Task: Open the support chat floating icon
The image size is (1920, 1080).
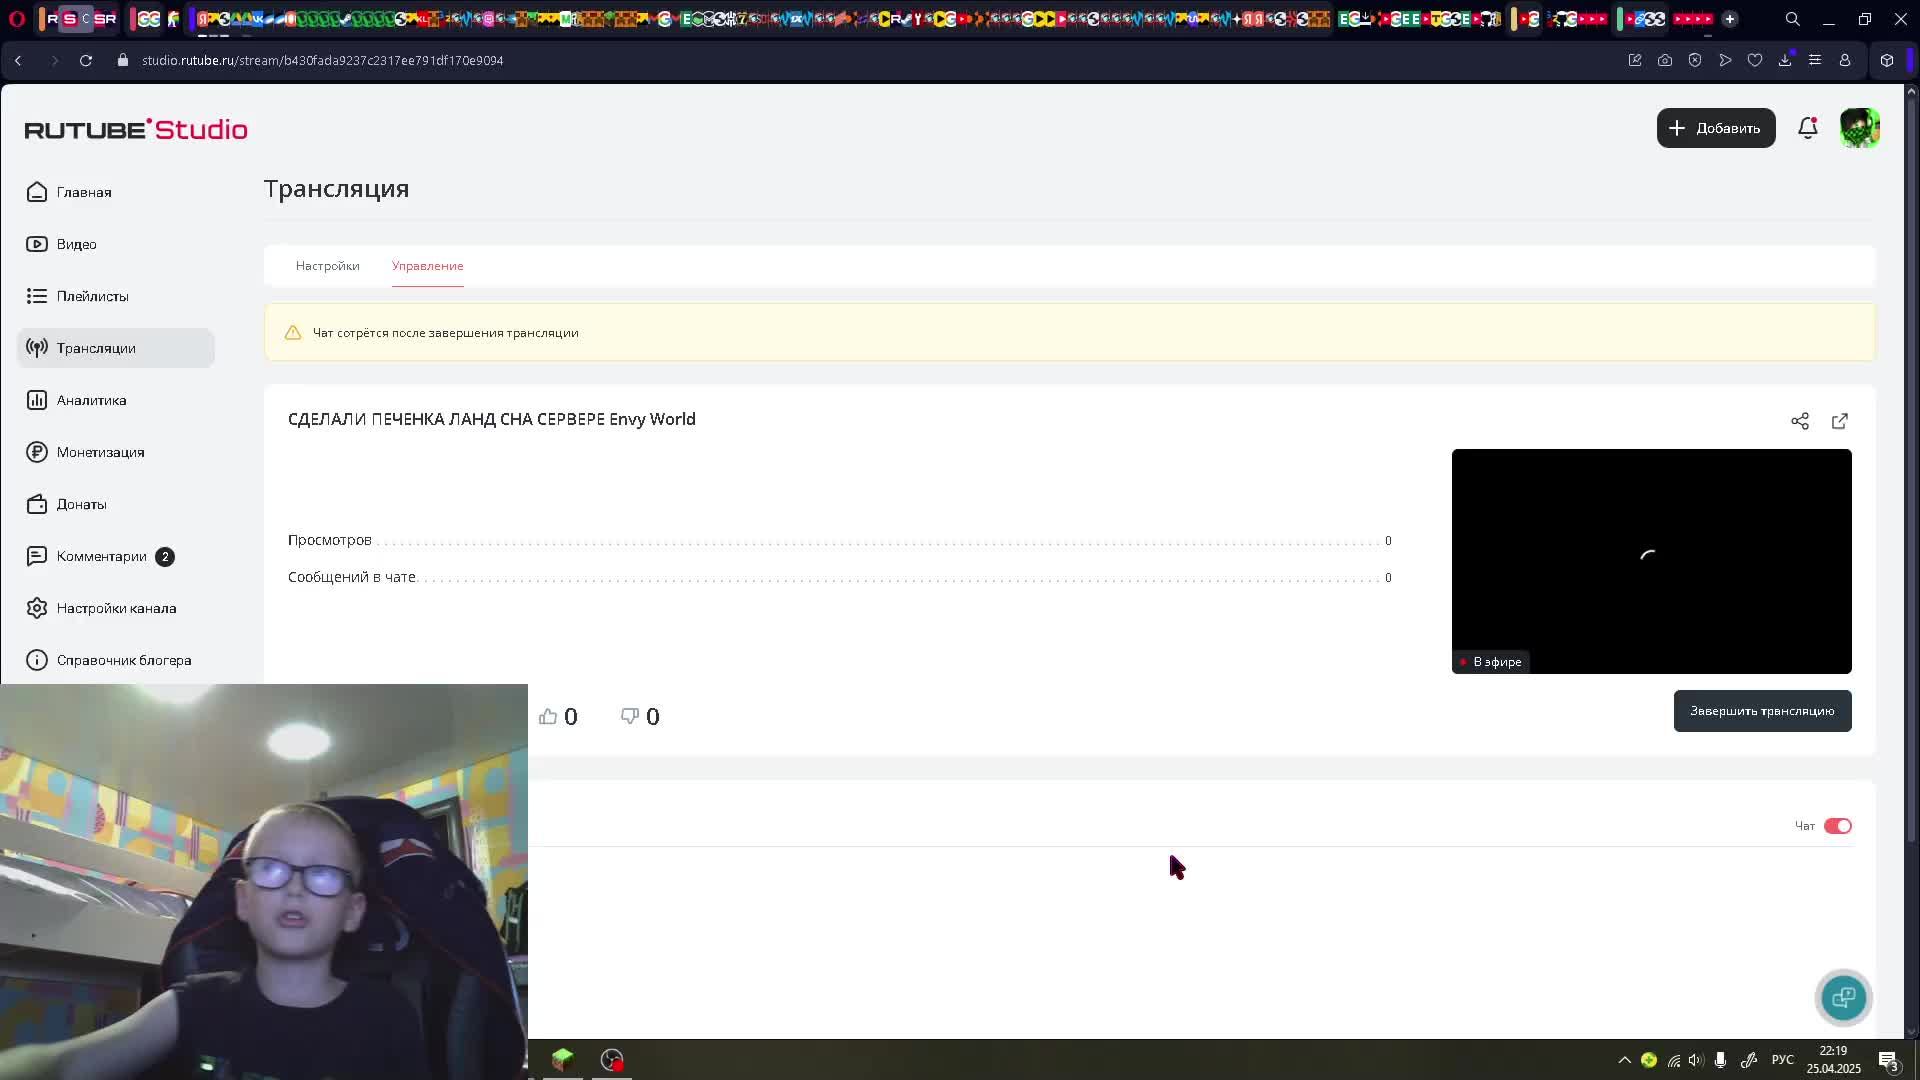Action: coord(1843,997)
